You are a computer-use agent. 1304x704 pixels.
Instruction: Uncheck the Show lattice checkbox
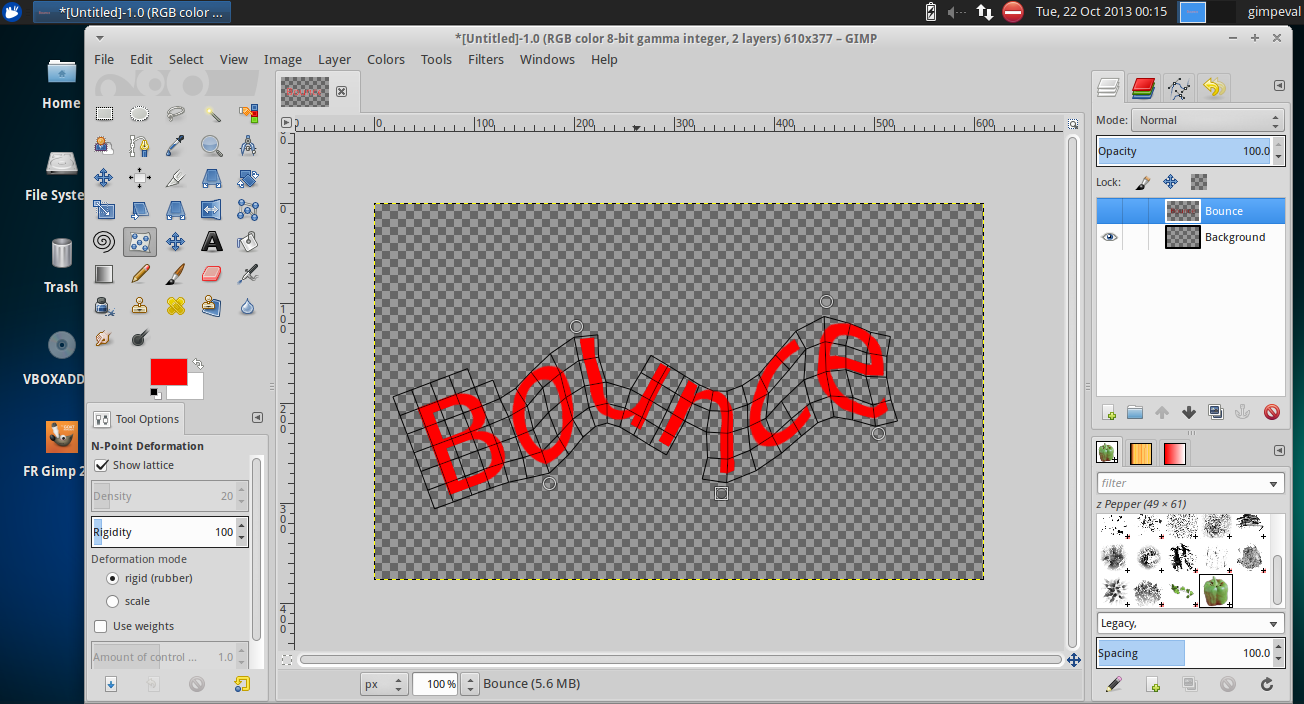[101, 465]
